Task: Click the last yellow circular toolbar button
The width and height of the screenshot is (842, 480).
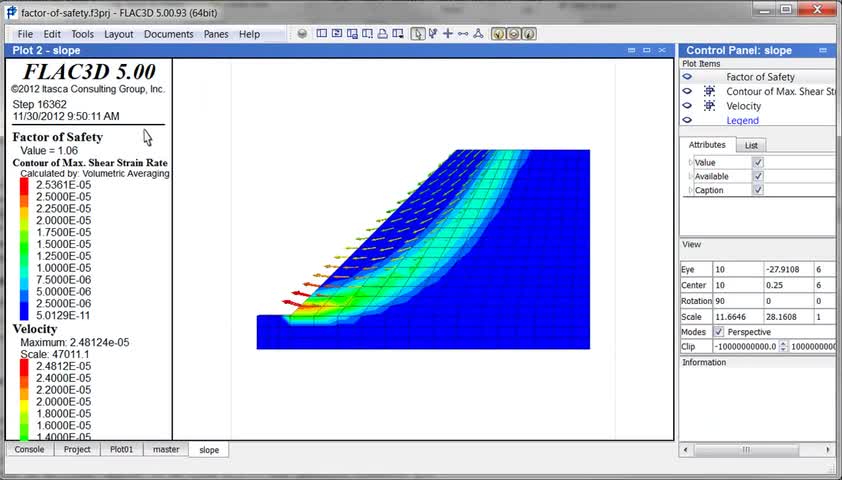Action: tap(529, 34)
